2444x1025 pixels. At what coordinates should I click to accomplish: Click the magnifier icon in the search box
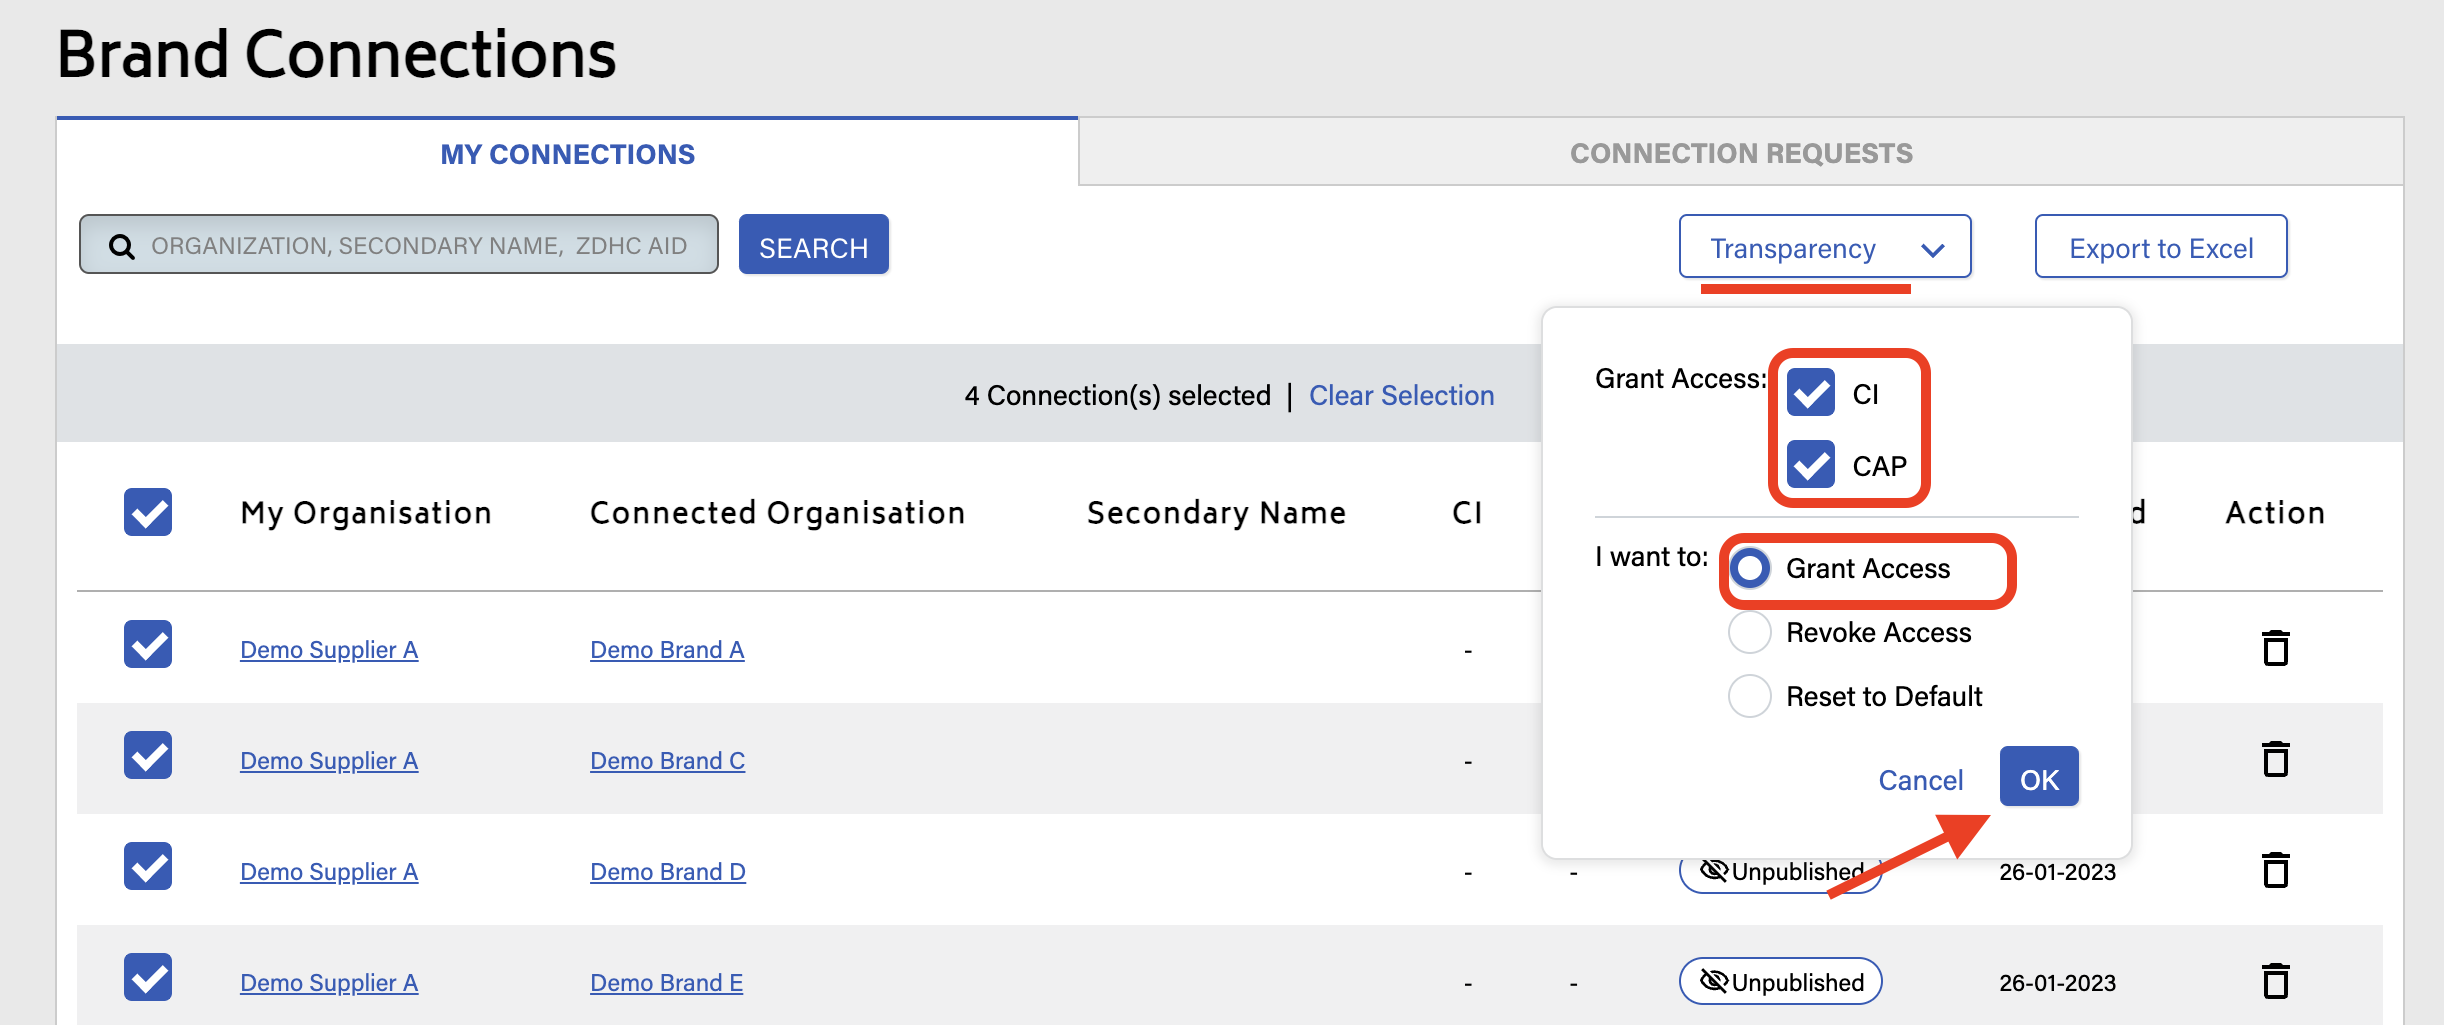[x=121, y=246]
